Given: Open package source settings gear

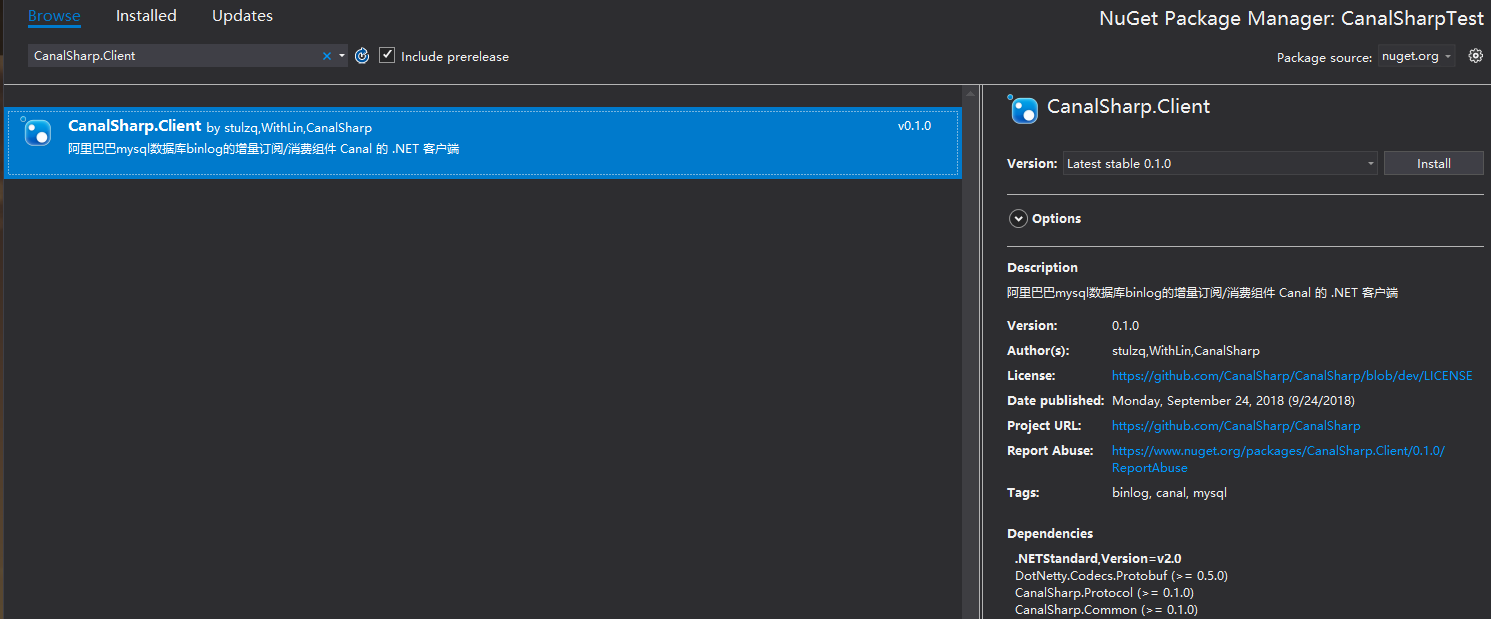Looking at the screenshot, I should click(1475, 56).
